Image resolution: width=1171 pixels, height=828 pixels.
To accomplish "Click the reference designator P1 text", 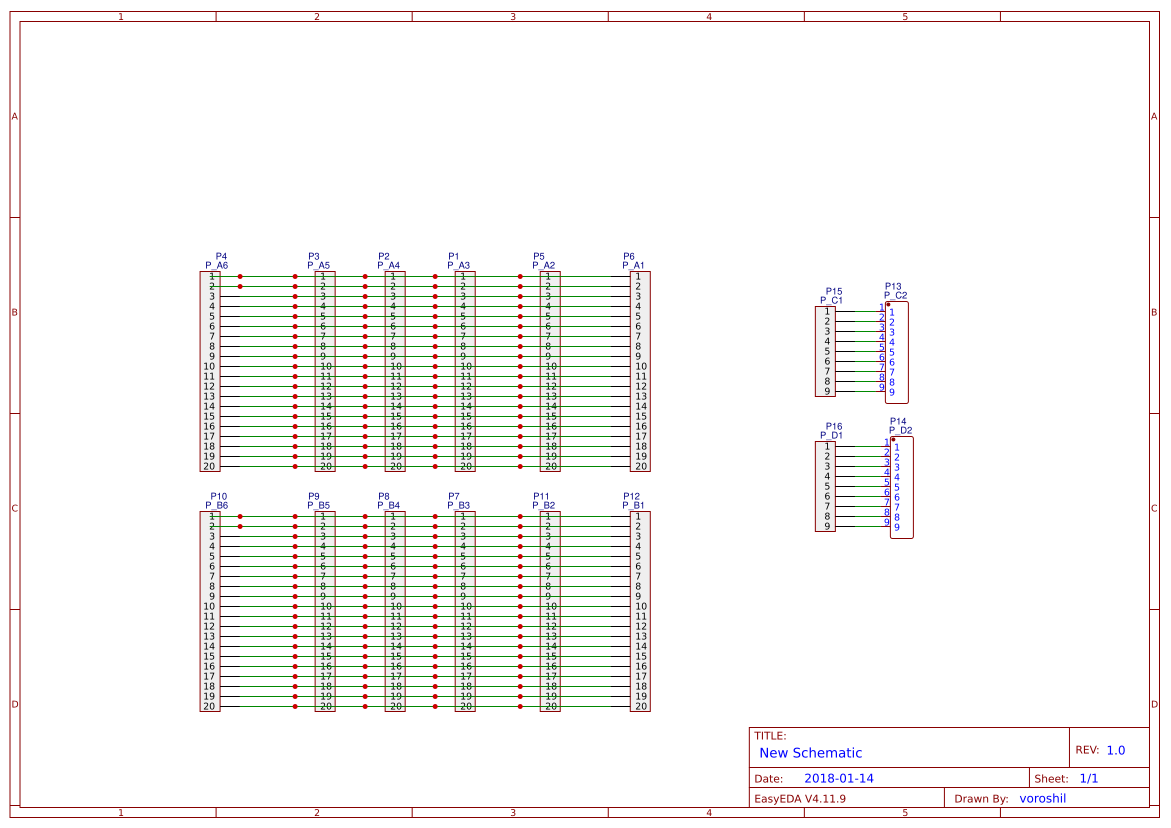I will click(x=452, y=255).
